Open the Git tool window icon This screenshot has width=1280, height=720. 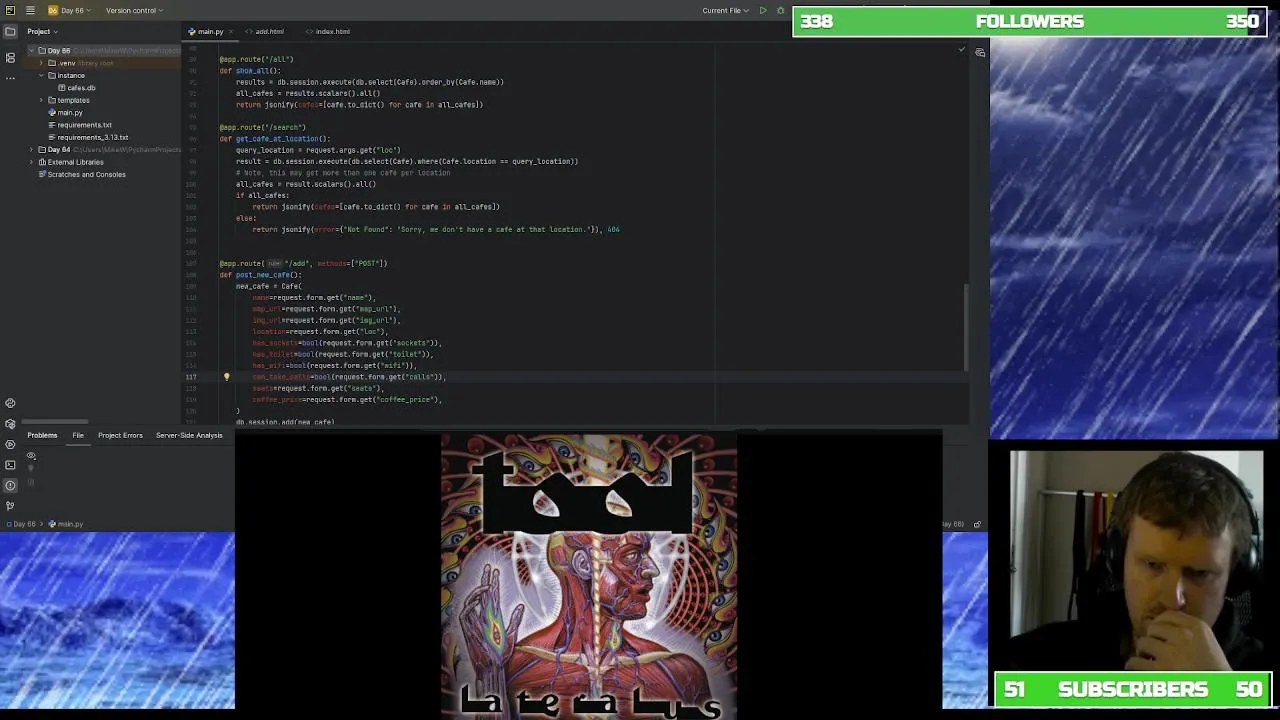pos(10,506)
